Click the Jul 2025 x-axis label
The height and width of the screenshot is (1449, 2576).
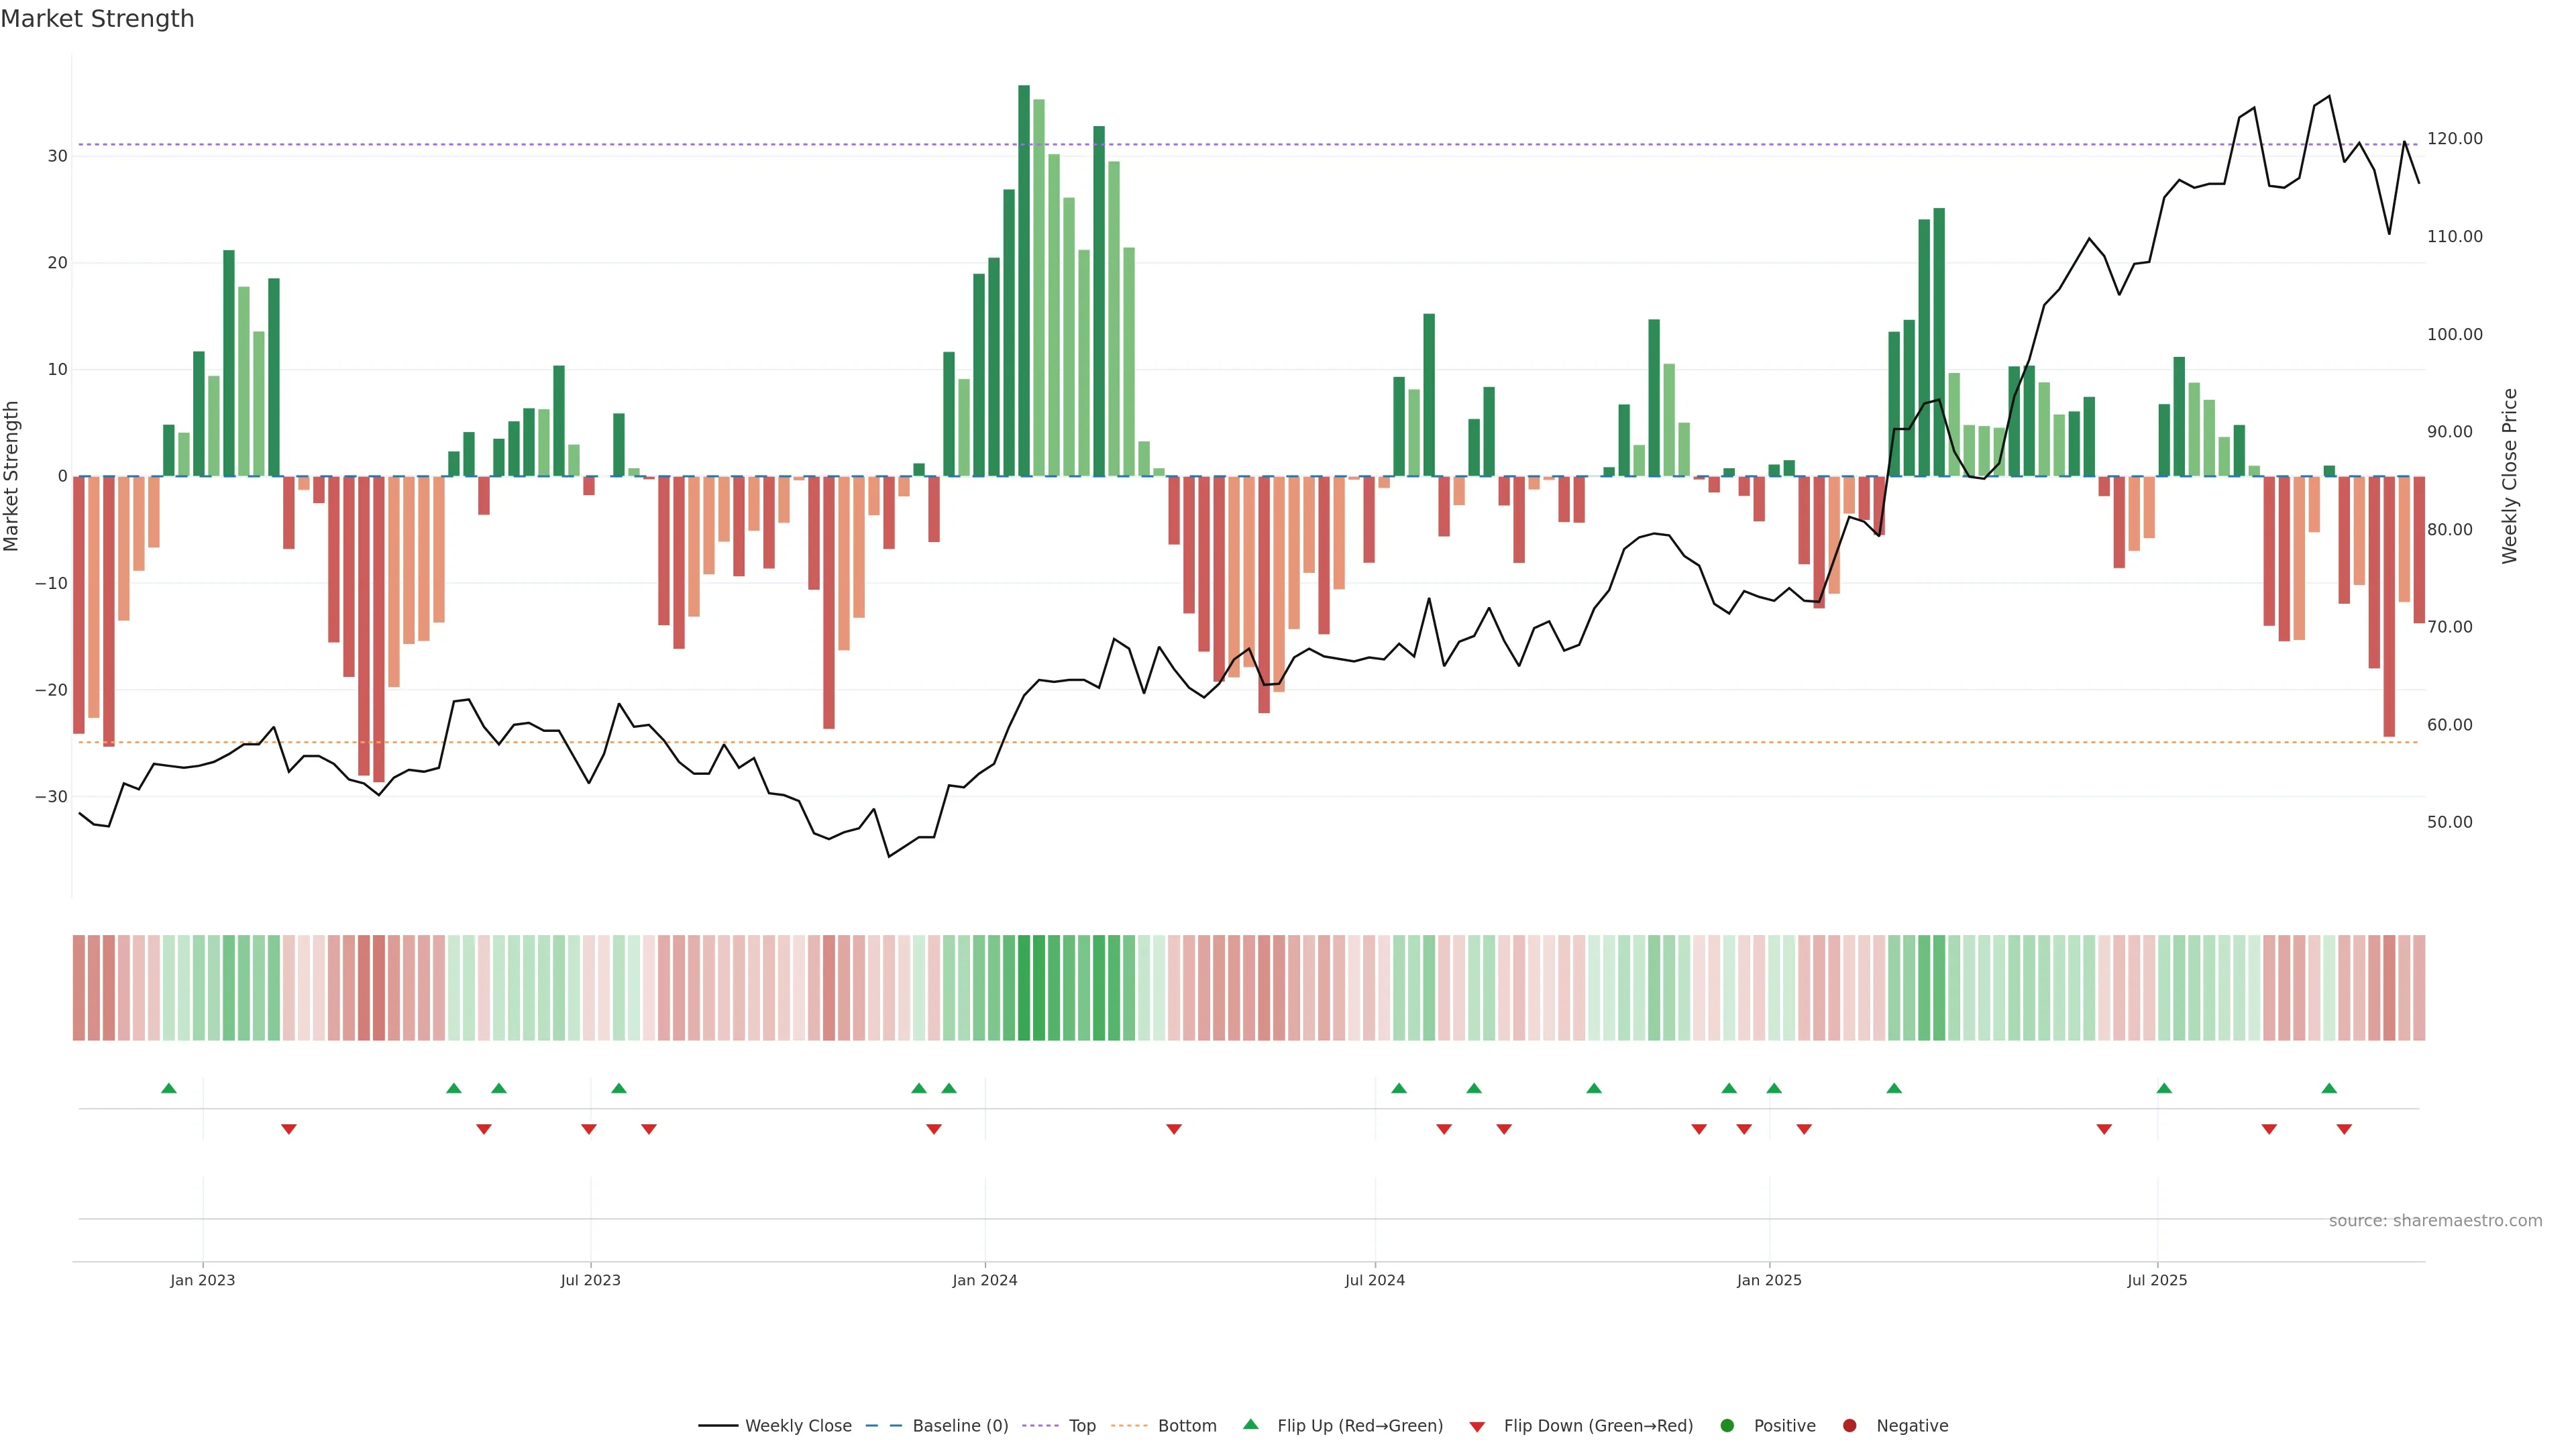click(x=2157, y=1280)
